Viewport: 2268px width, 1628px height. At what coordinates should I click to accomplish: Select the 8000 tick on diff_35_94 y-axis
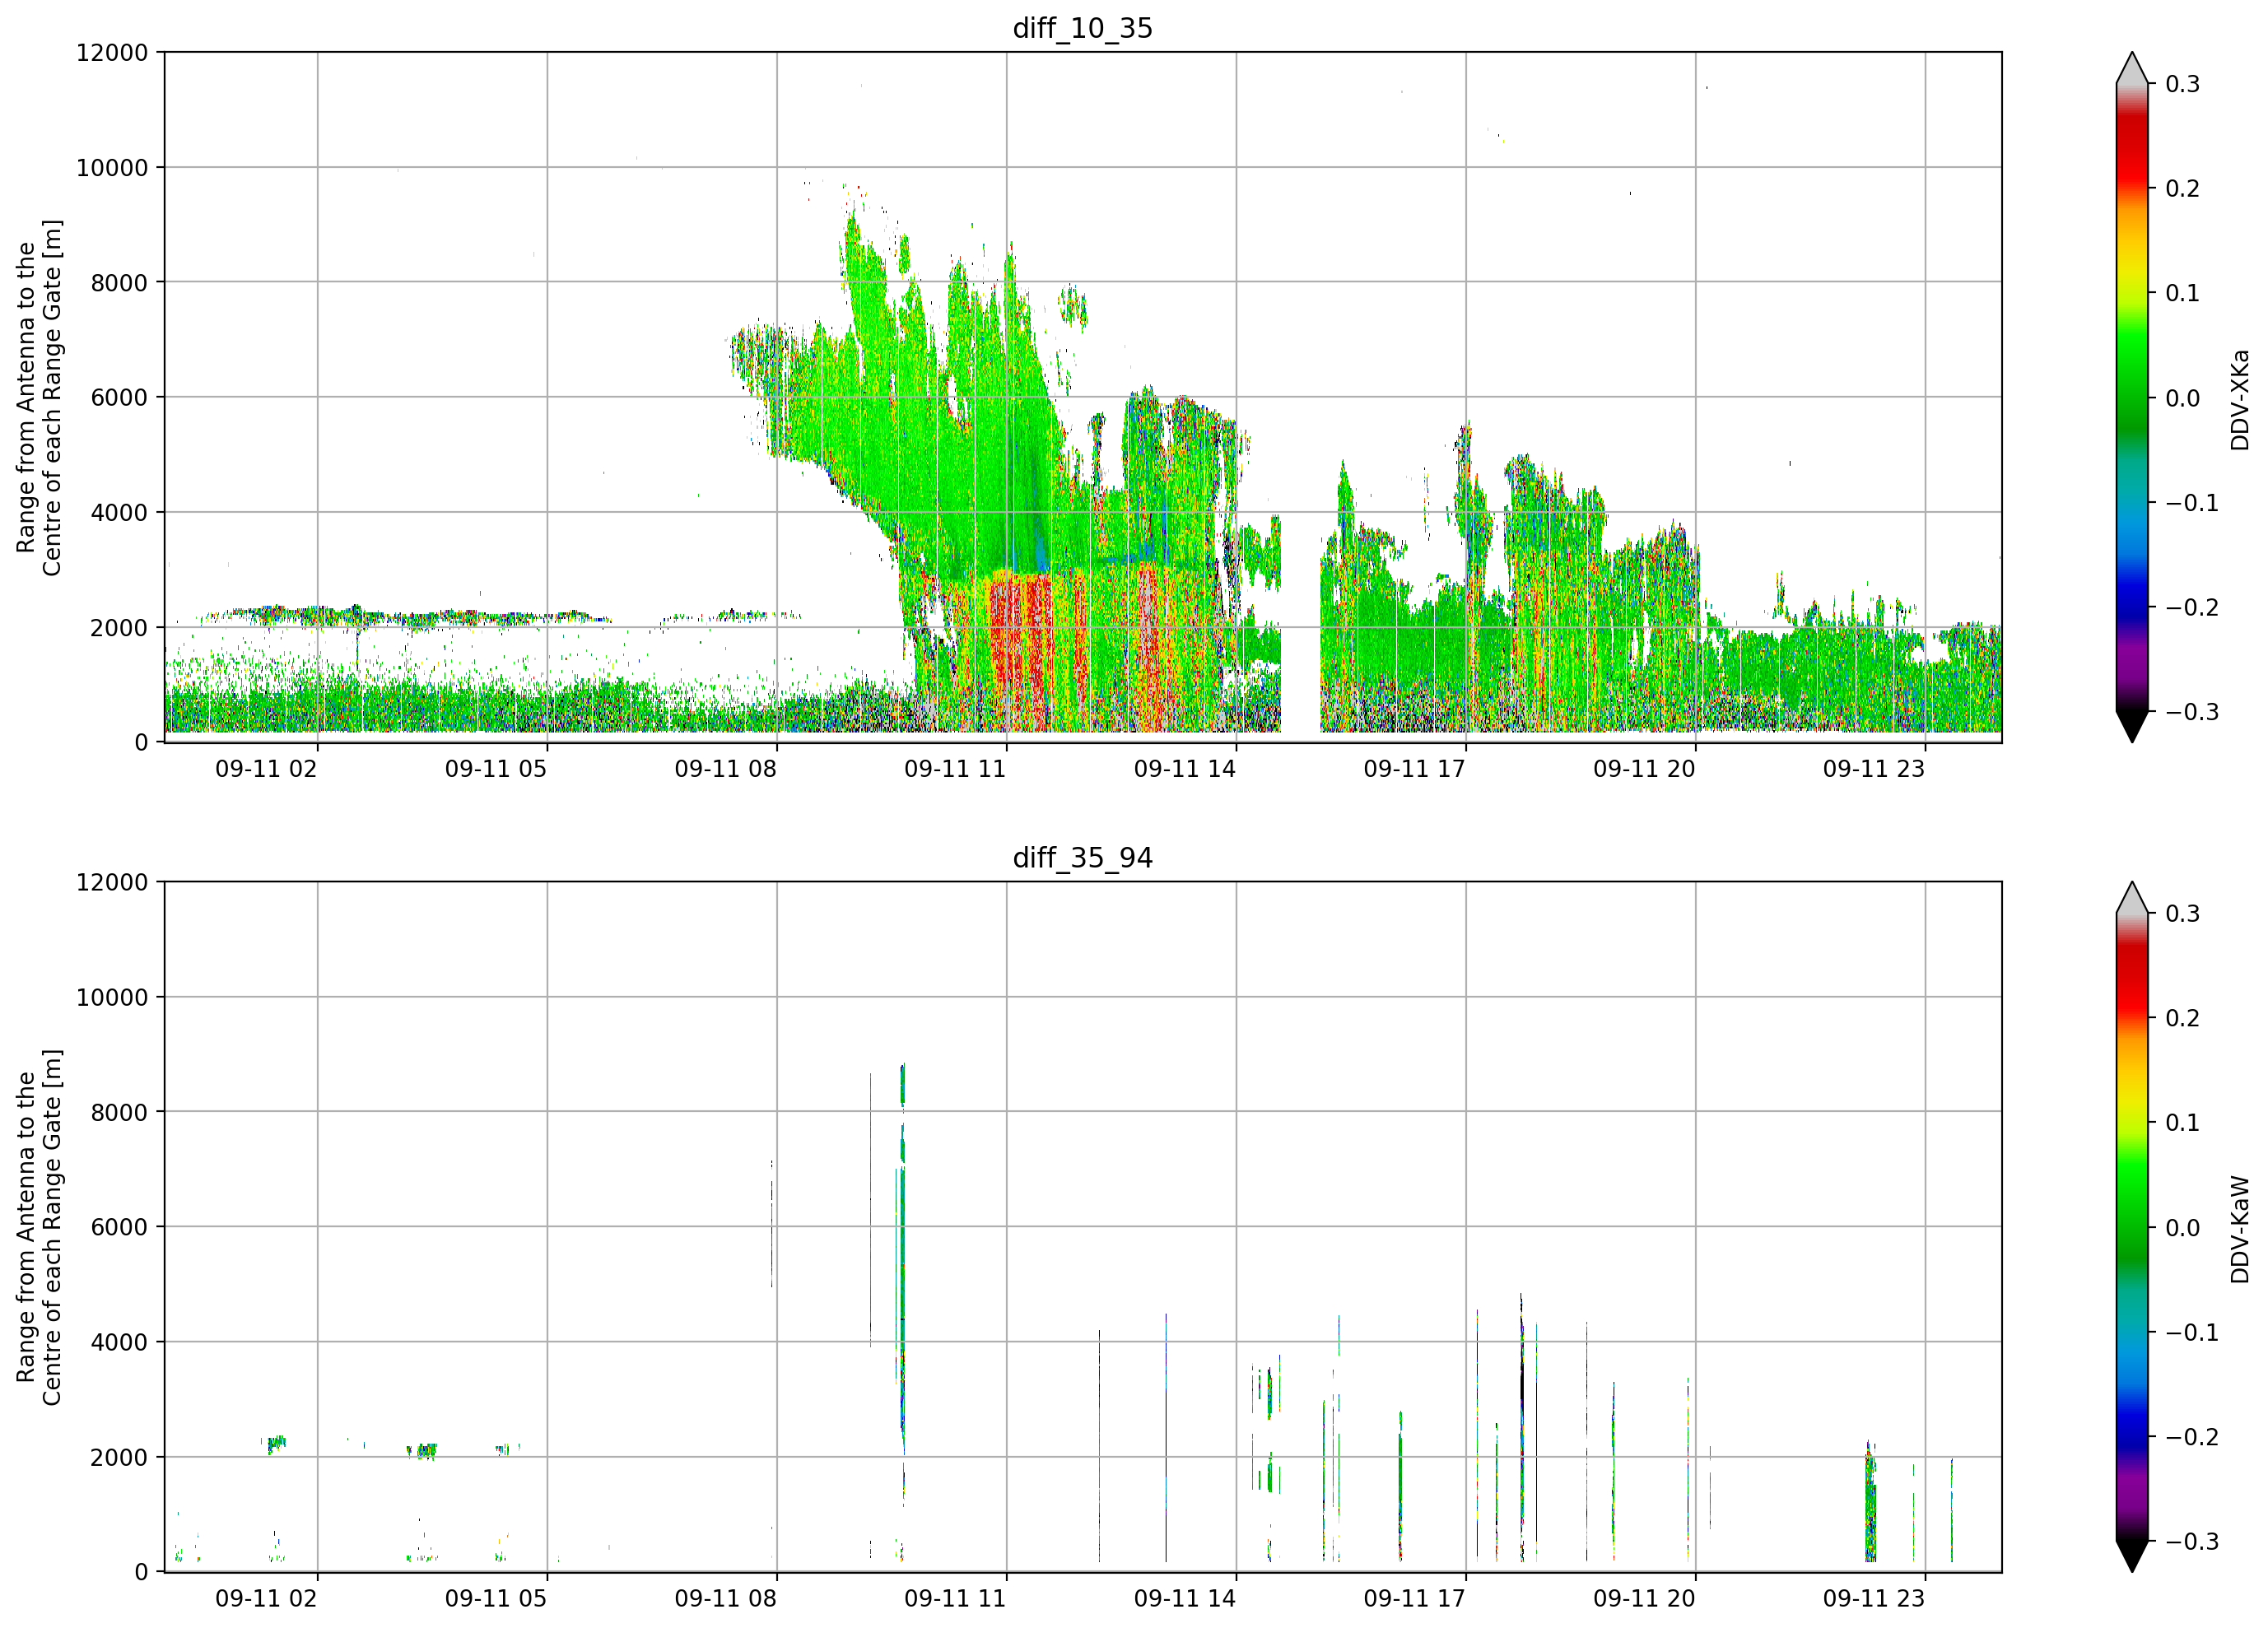coord(119,1112)
